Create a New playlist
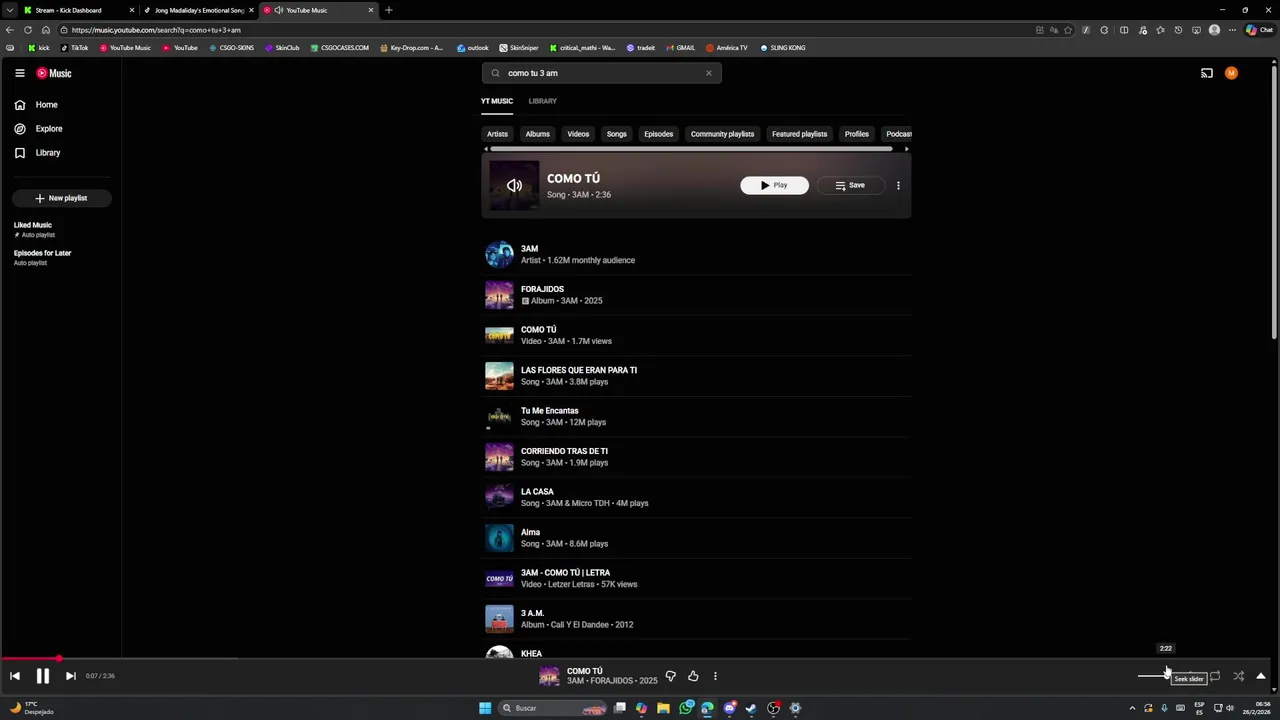Screen dimensions: 1280x720 click(61, 198)
